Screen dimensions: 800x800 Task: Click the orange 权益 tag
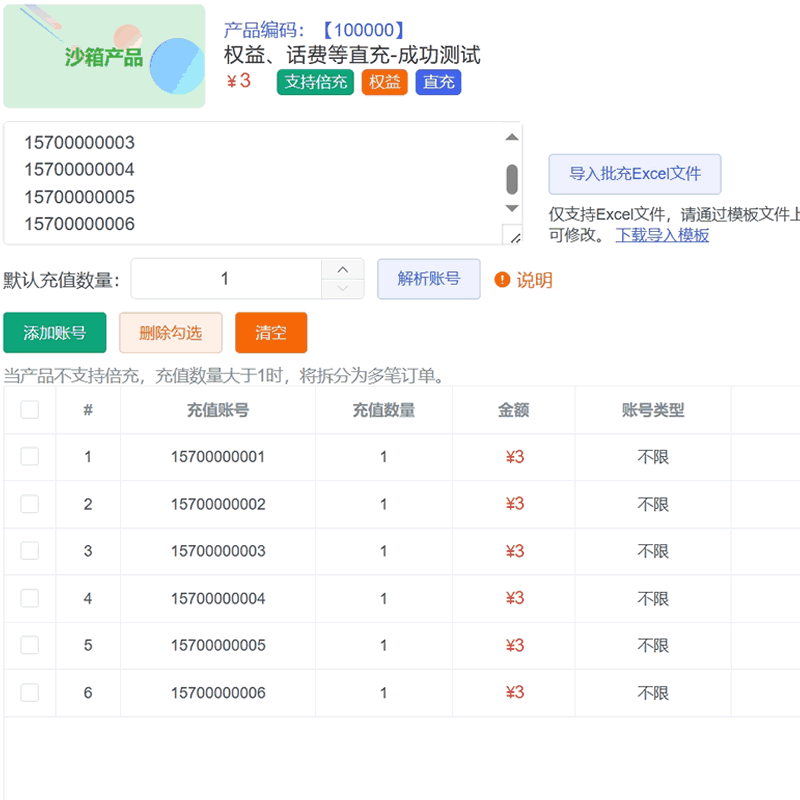pos(384,82)
